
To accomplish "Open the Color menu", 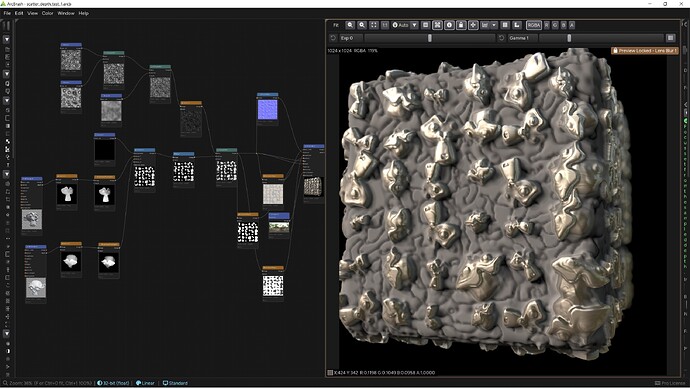I will point(48,13).
